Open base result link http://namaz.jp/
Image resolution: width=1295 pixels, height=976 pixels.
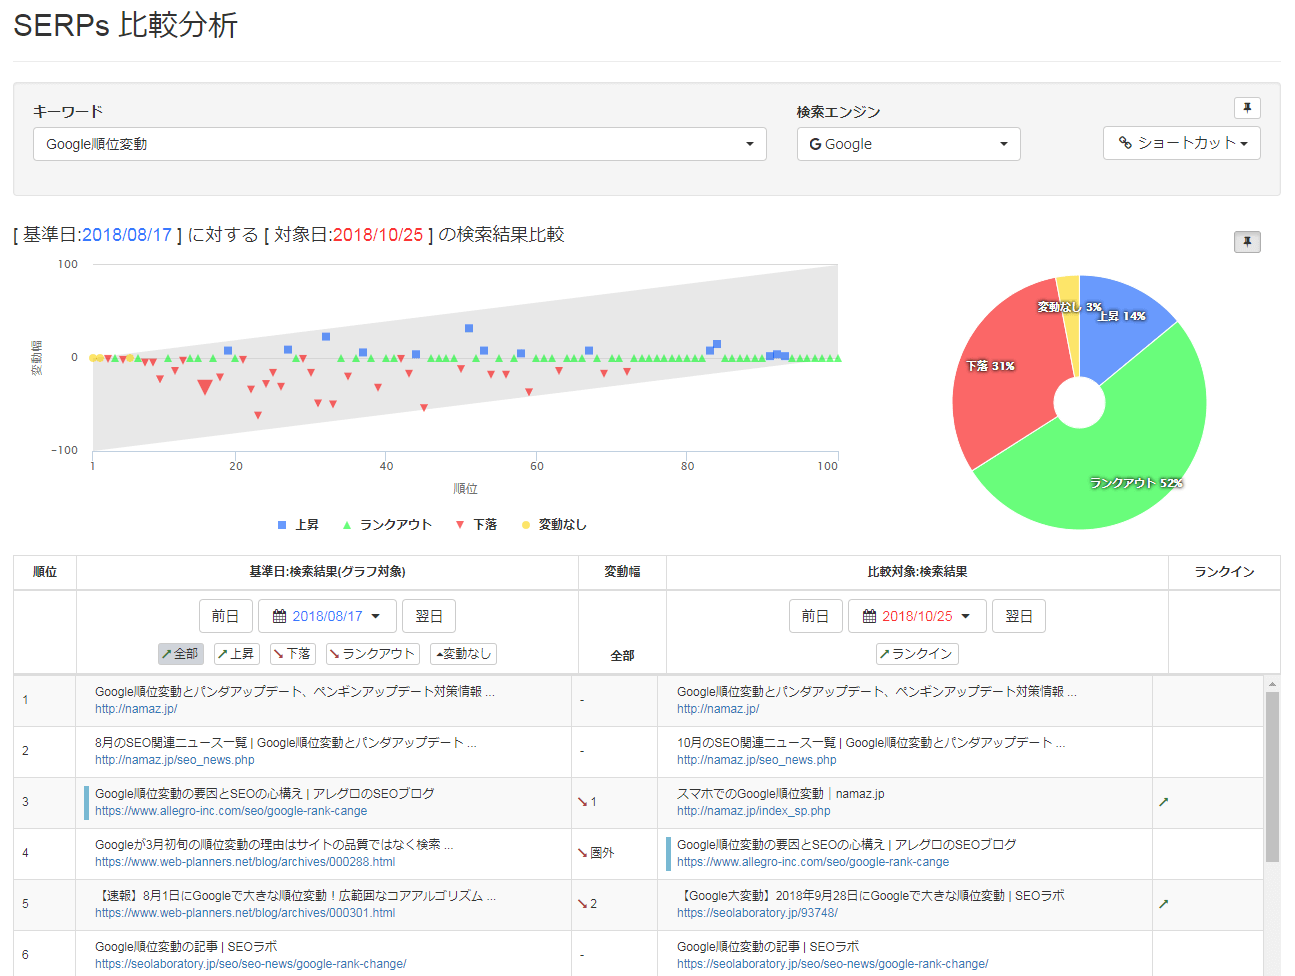point(136,709)
